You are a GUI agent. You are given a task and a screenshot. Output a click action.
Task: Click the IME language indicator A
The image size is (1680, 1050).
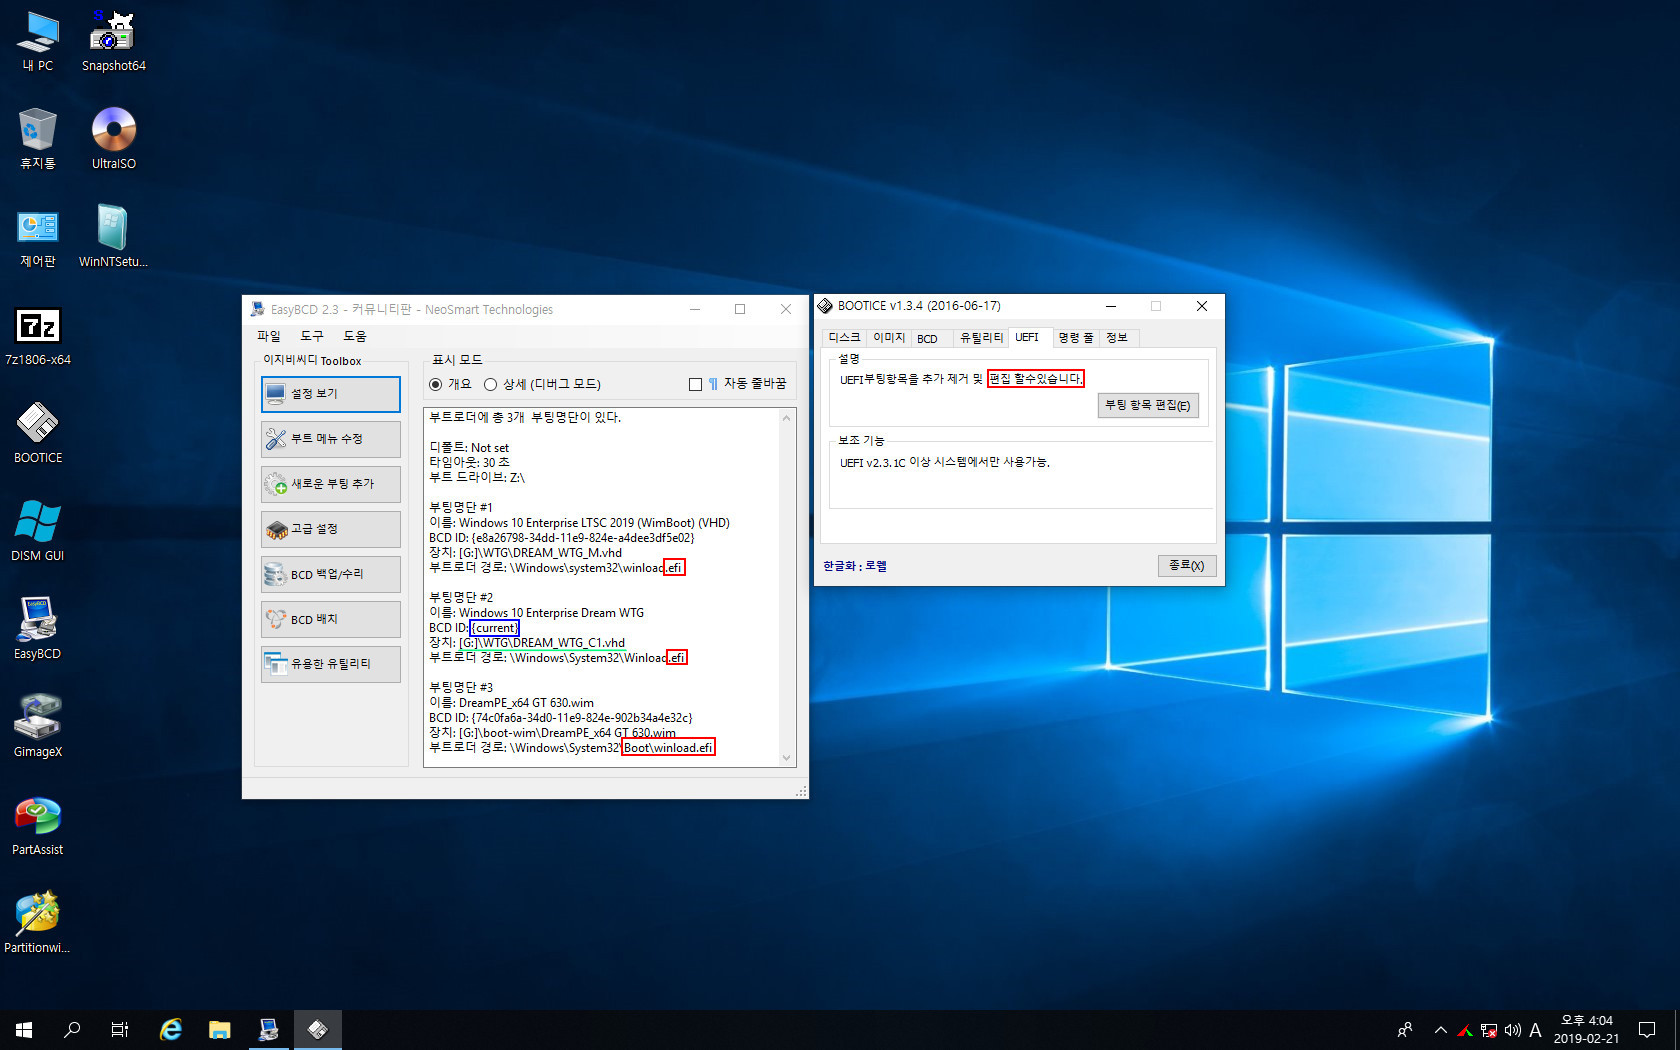pos(1535,1029)
